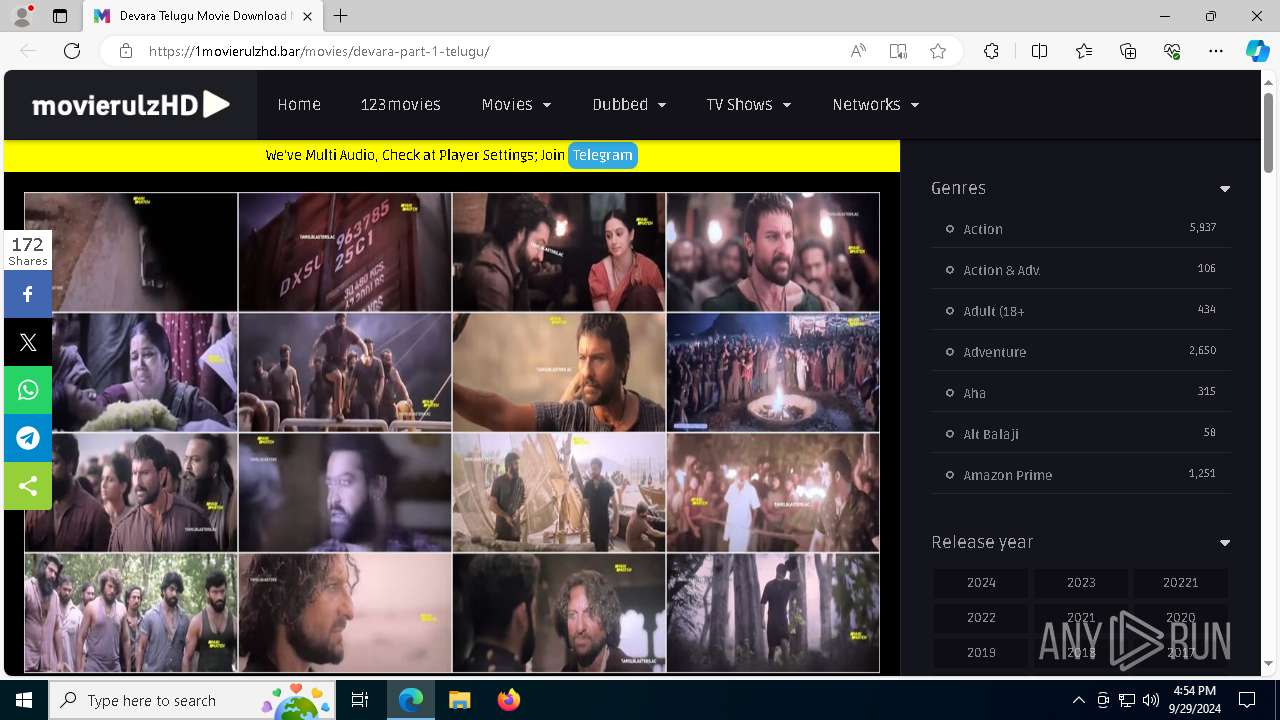Open Task View on taskbar
This screenshot has height=720, width=1280.
pyautogui.click(x=360, y=700)
